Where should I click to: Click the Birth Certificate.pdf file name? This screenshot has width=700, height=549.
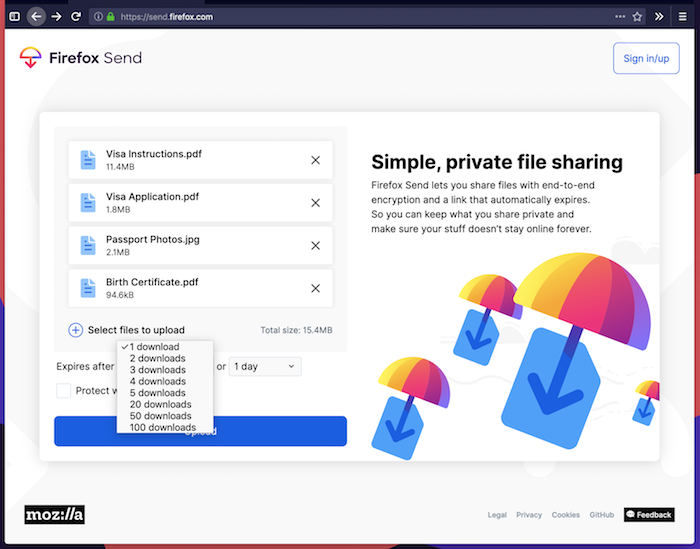click(x=152, y=282)
